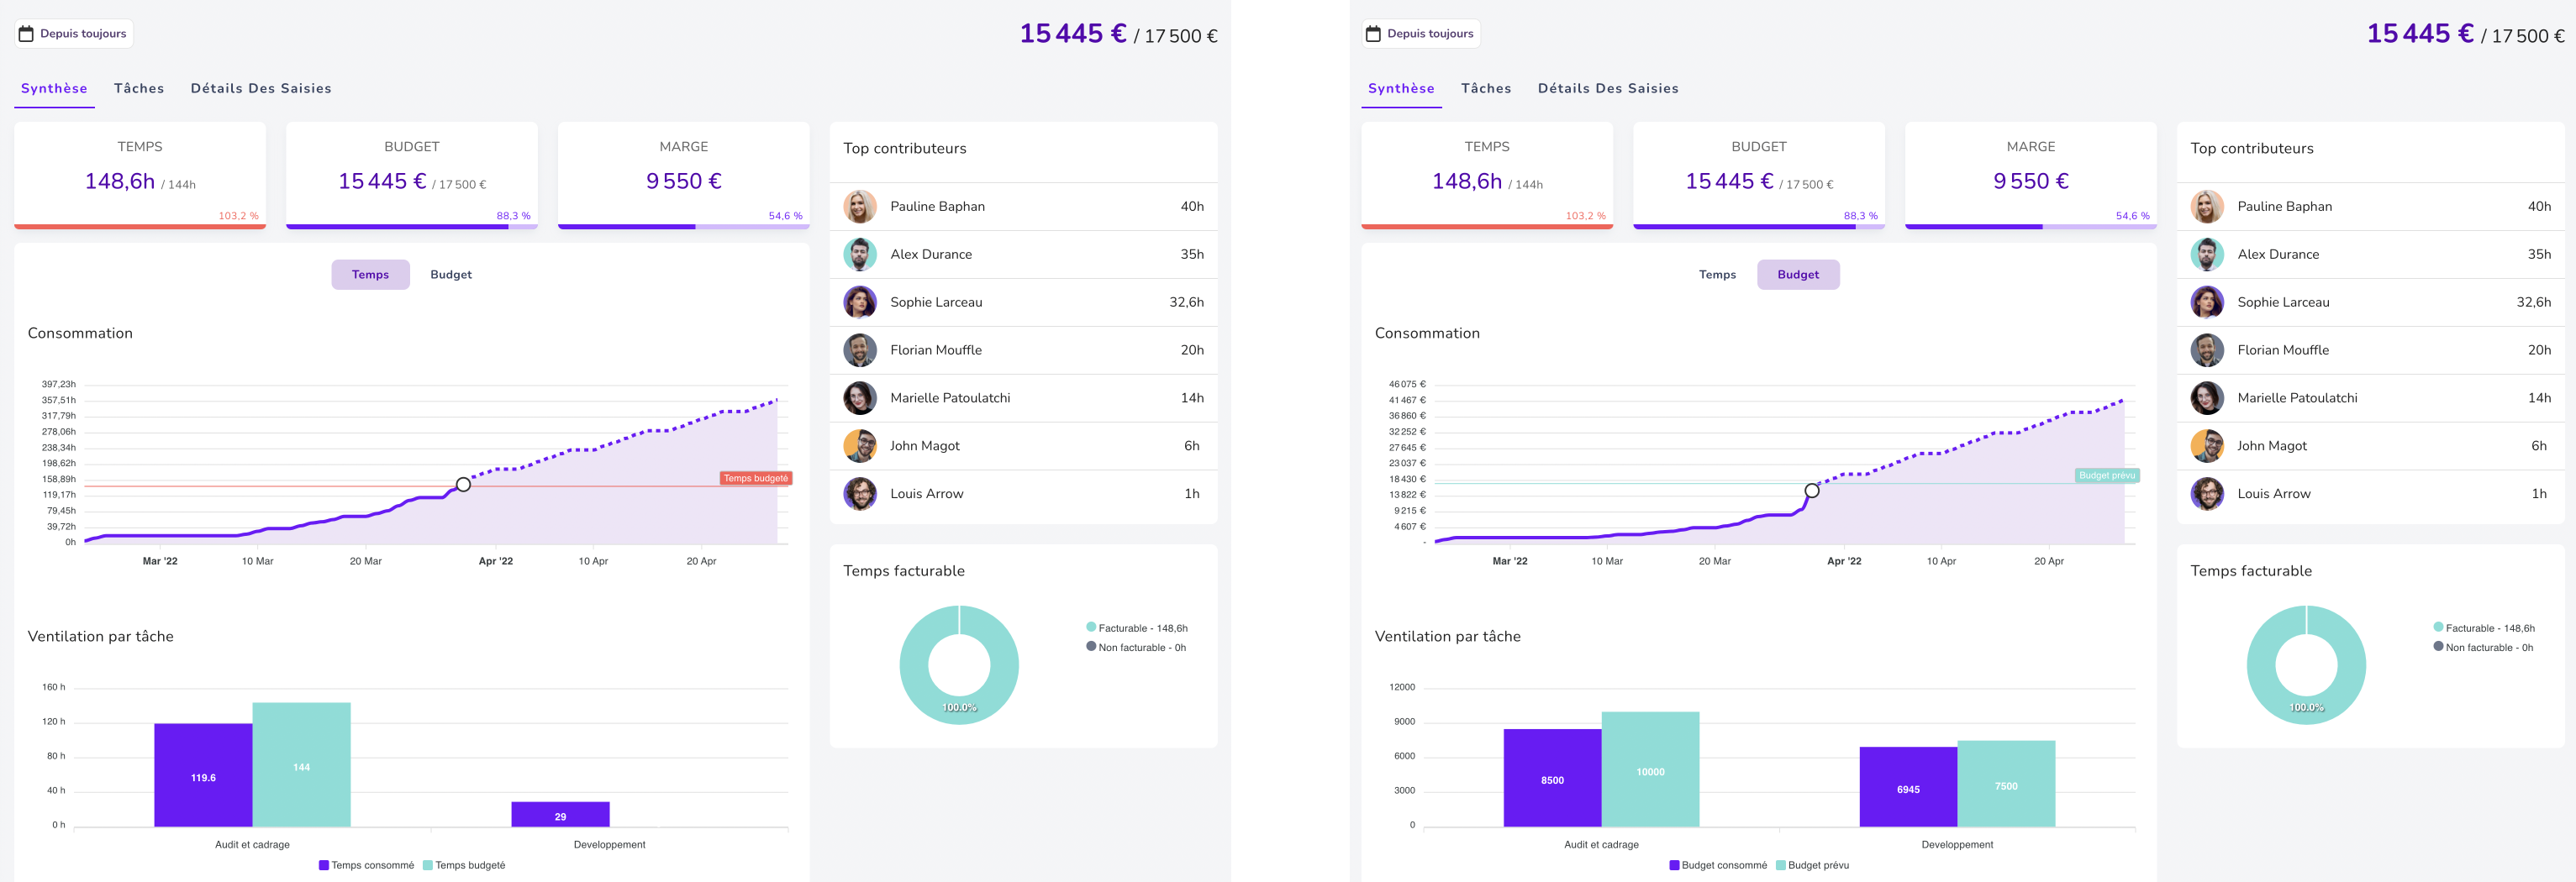
Task: Click the circle marker on the Budget consumption curve
Action: (1812, 491)
